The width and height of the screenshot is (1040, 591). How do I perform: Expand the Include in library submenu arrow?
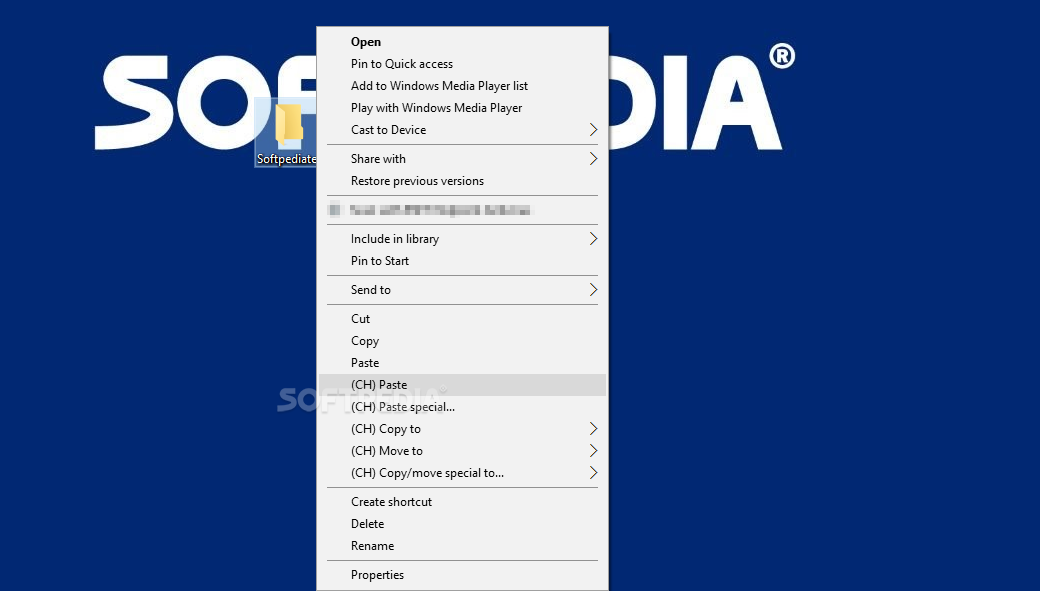[593, 239]
